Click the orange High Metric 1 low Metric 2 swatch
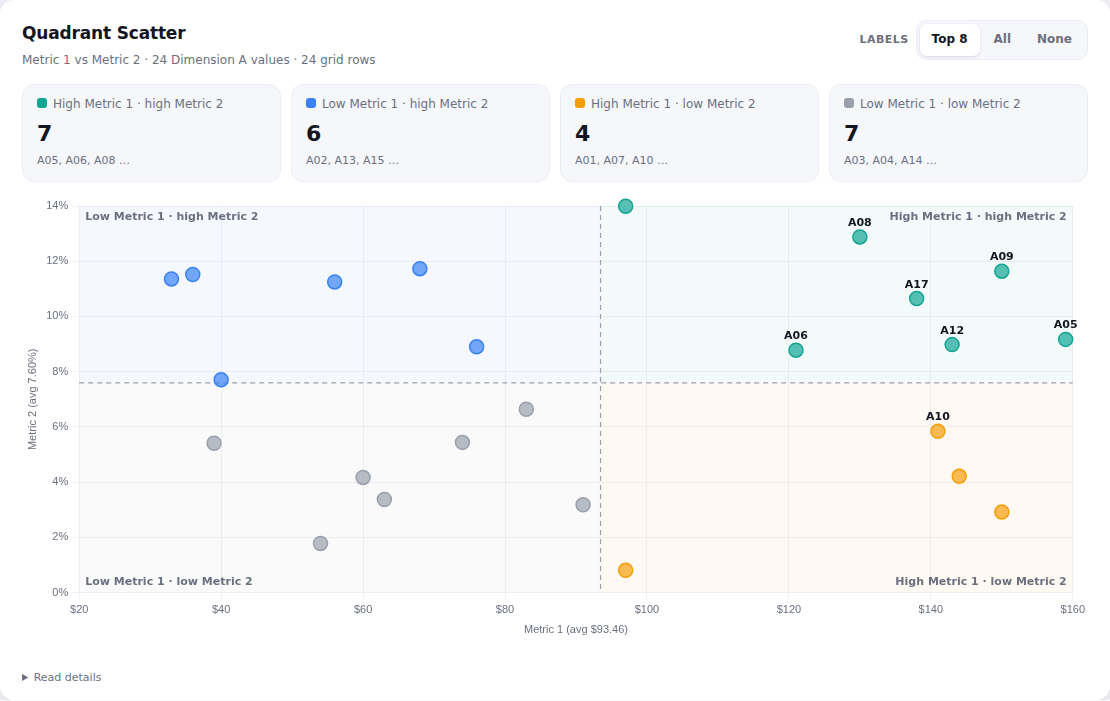Image resolution: width=1110 pixels, height=701 pixels. 580,103
